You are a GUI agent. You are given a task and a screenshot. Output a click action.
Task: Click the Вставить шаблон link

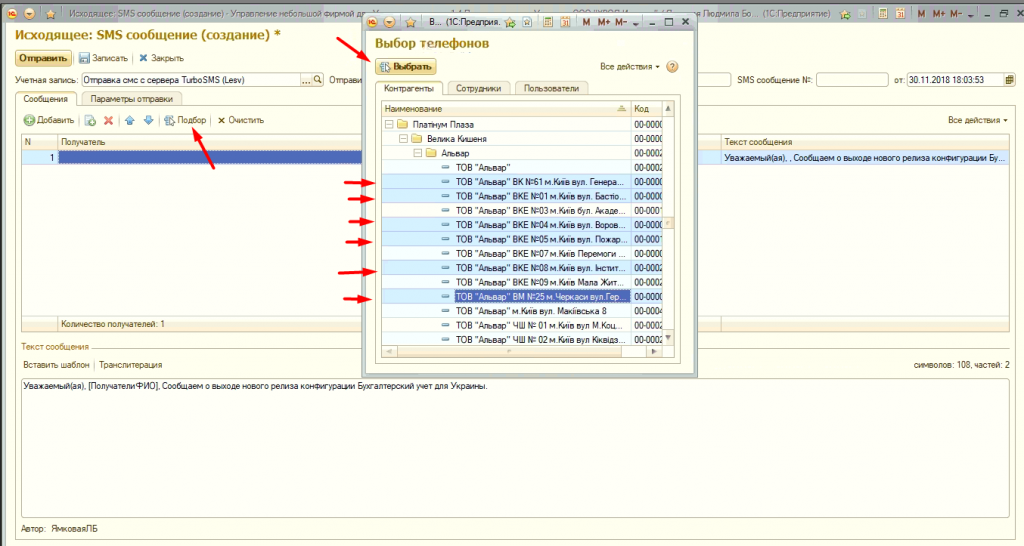[x=56, y=364]
